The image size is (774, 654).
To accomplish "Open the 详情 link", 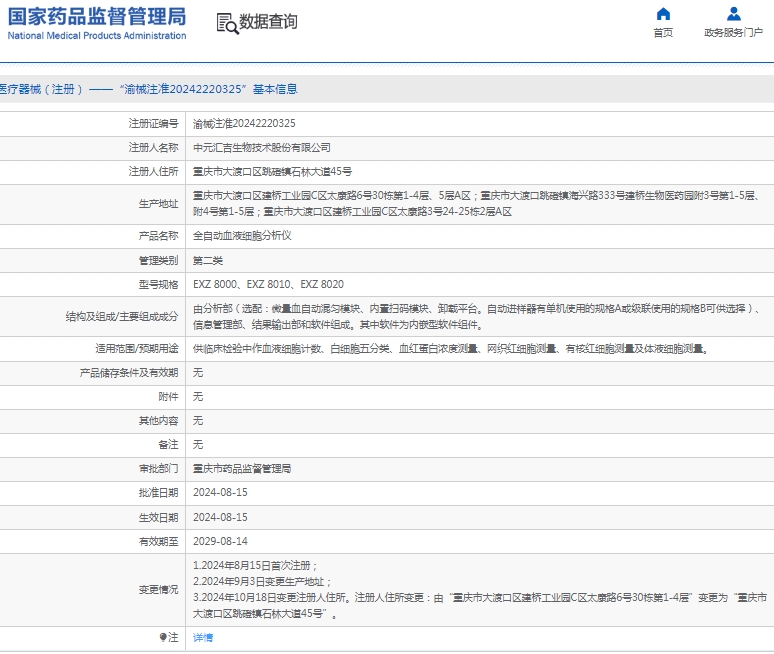I will [x=203, y=638].
